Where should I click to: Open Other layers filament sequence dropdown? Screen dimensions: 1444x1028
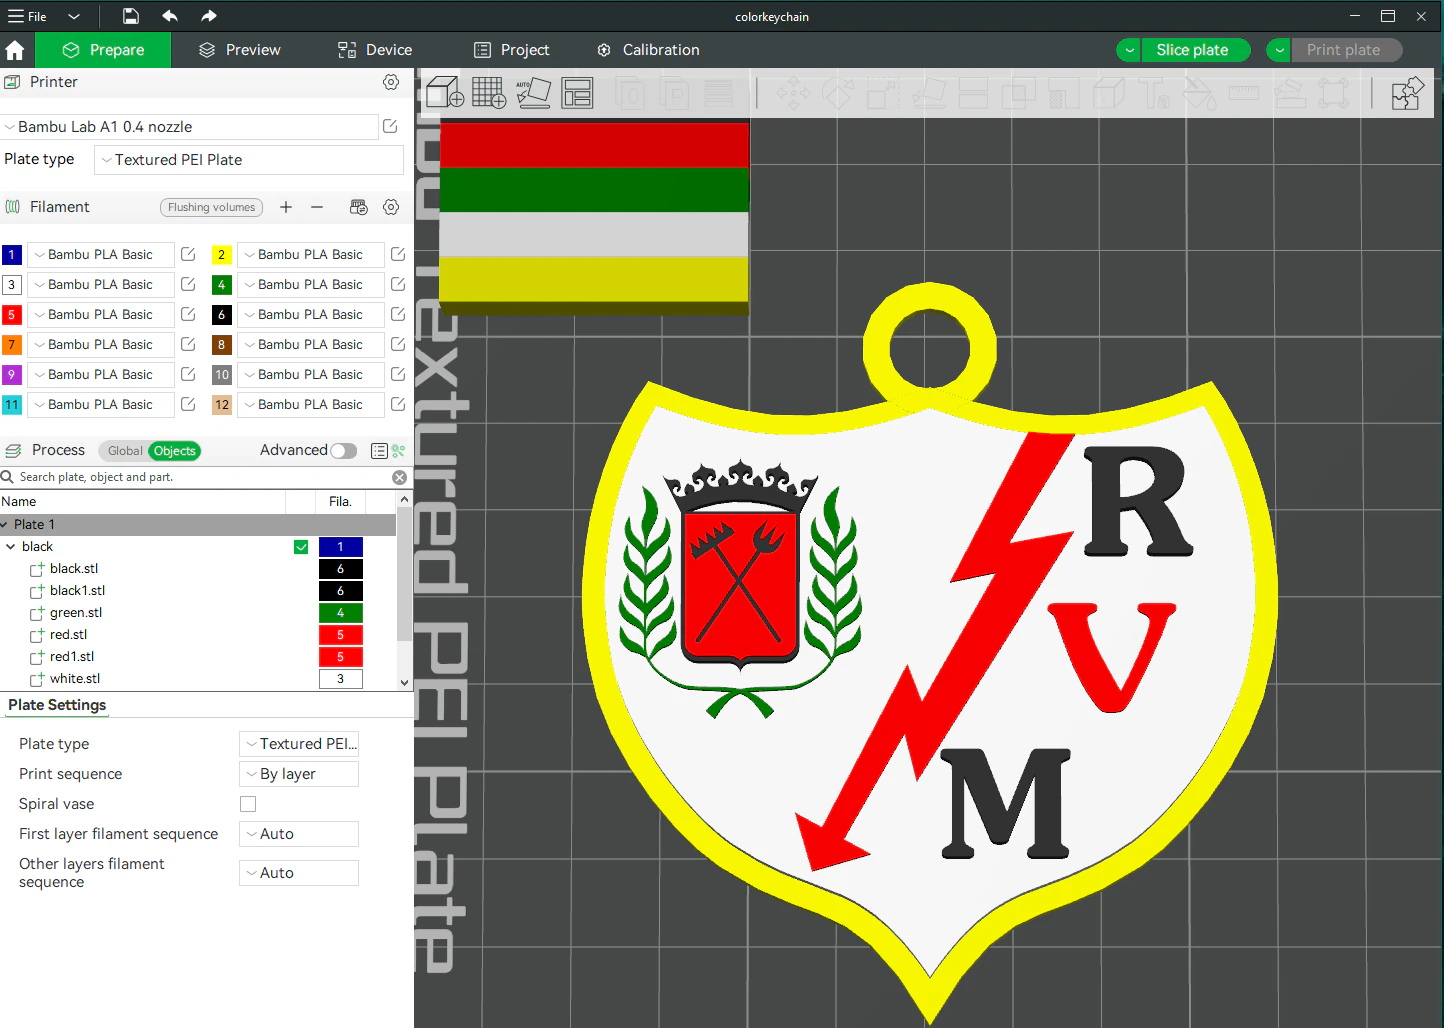point(299,873)
